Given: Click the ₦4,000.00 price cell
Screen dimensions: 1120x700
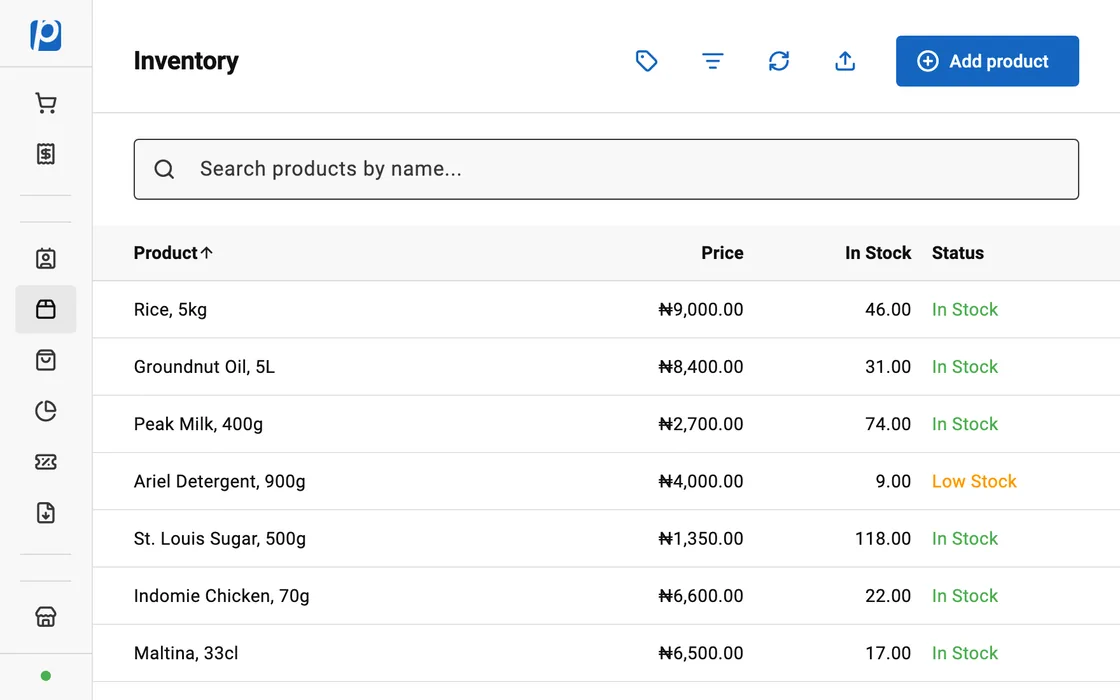Looking at the screenshot, I should click(x=701, y=481).
